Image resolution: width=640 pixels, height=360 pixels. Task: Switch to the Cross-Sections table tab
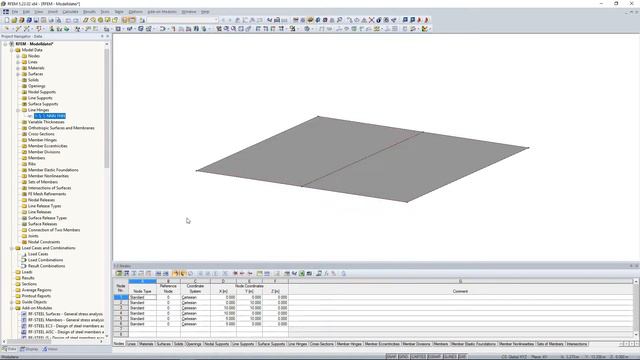[322, 344]
